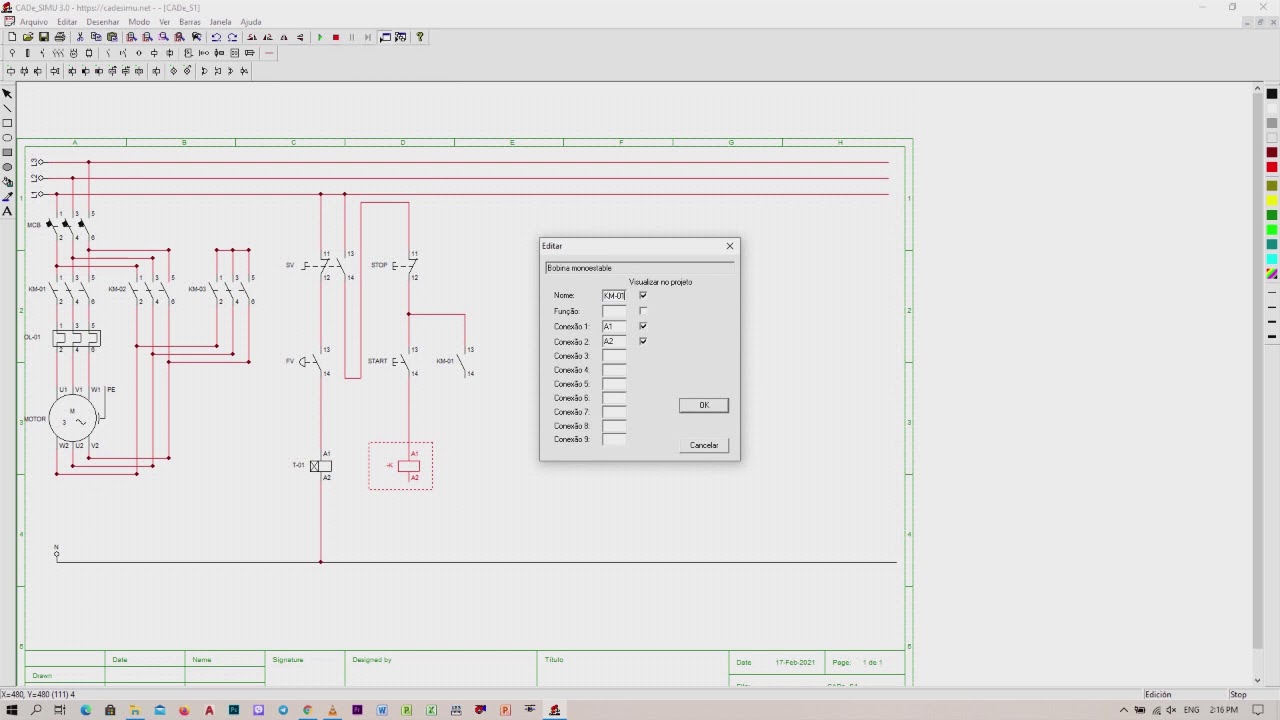Start simulation with the green play icon
This screenshot has width=1280, height=720.
click(x=320, y=37)
